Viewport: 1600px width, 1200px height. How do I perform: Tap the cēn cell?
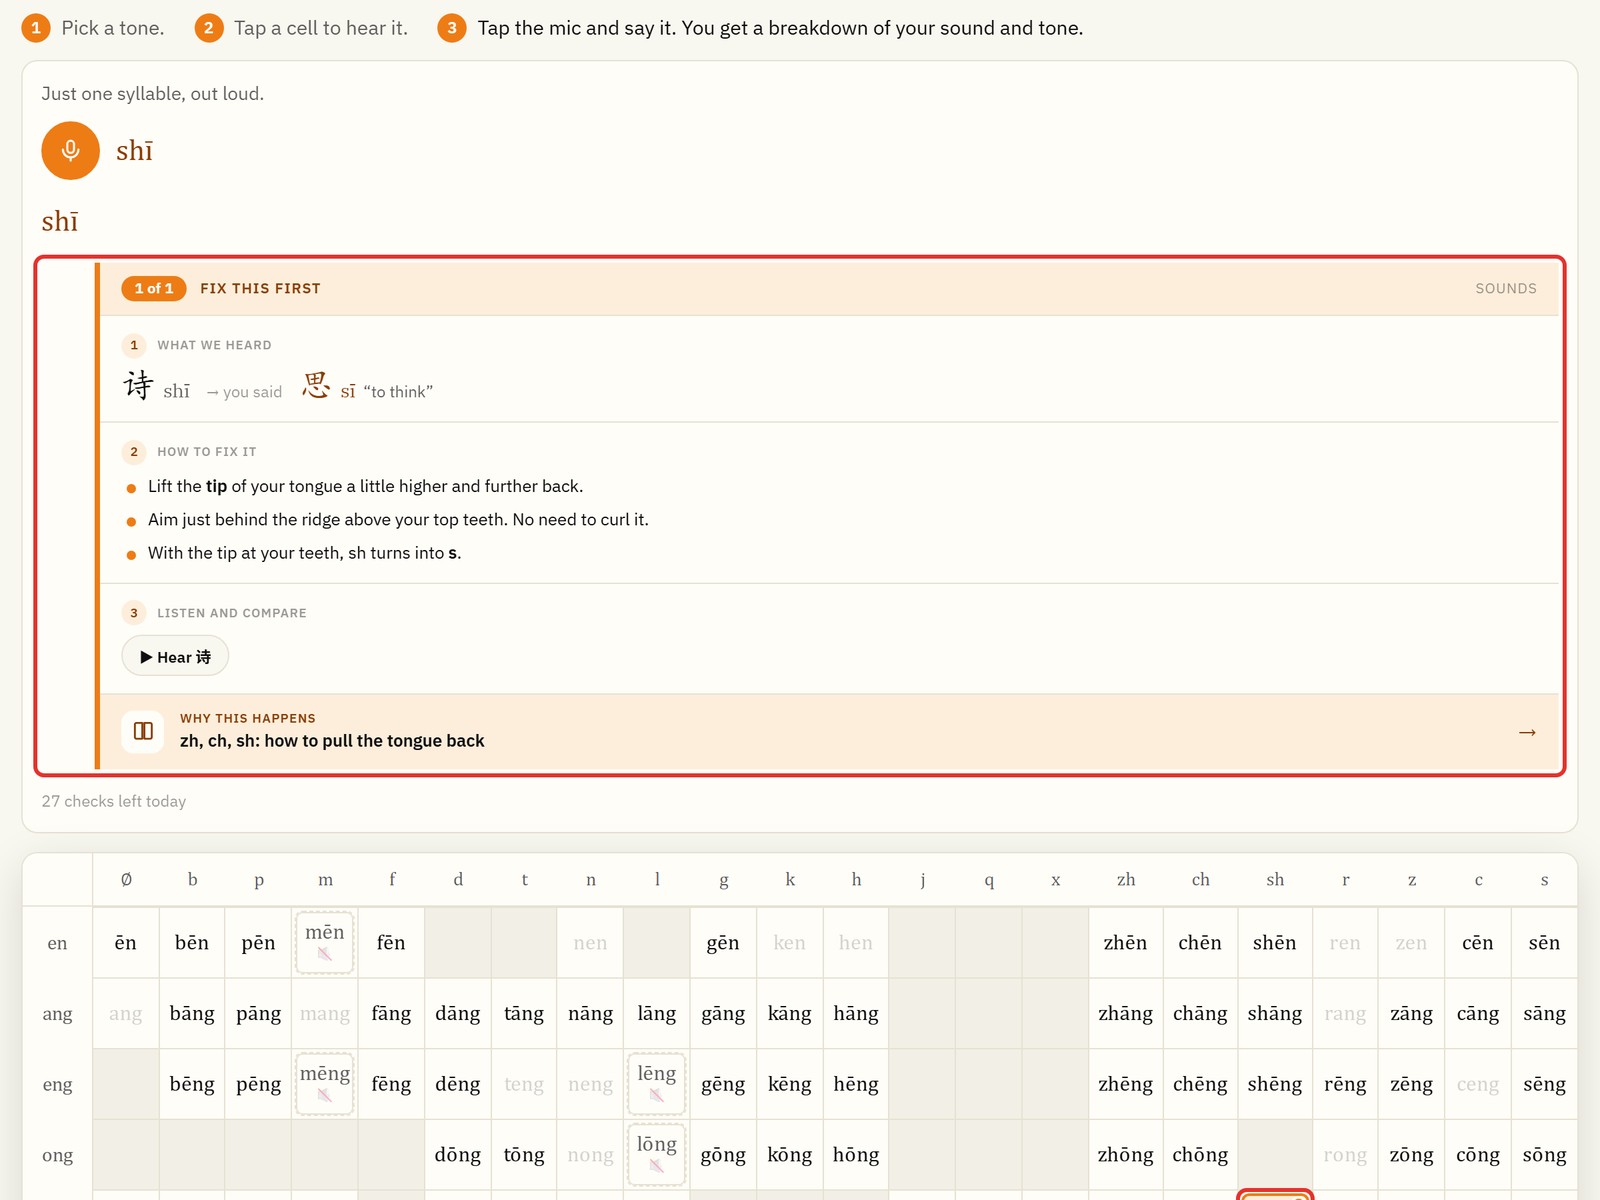(1478, 943)
